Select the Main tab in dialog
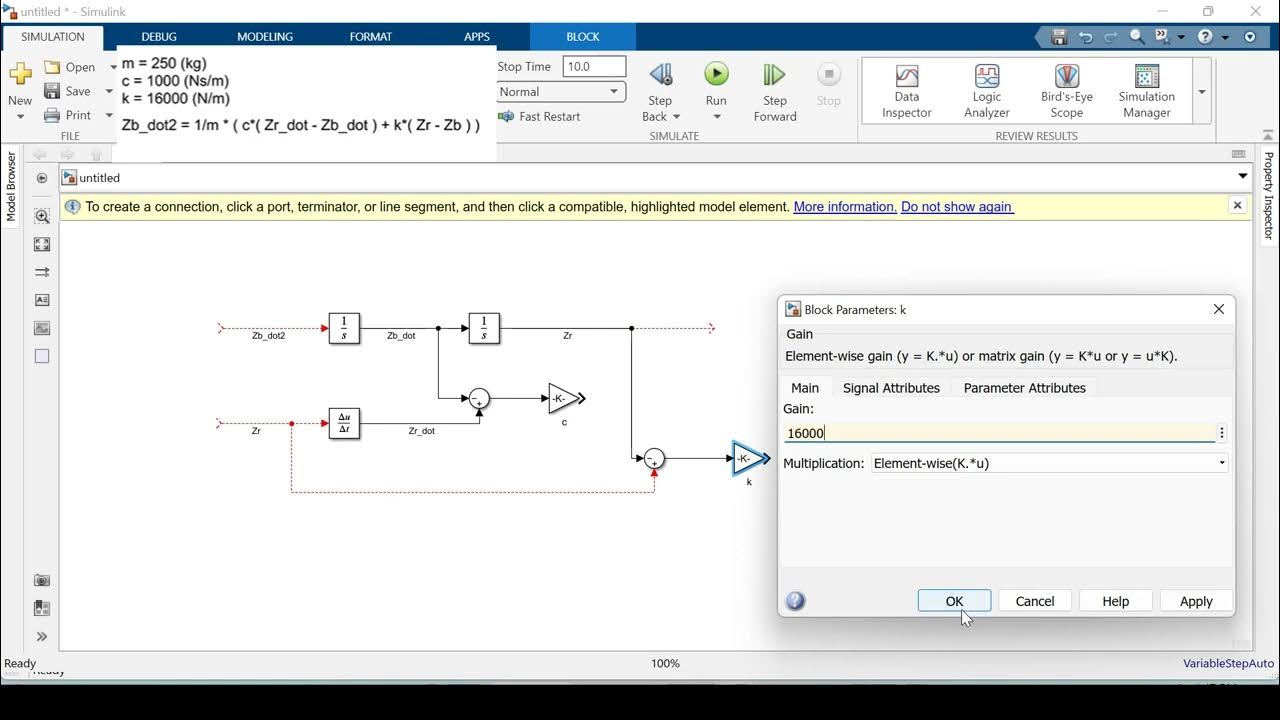1280x720 pixels. pyautogui.click(x=805, y=388)
